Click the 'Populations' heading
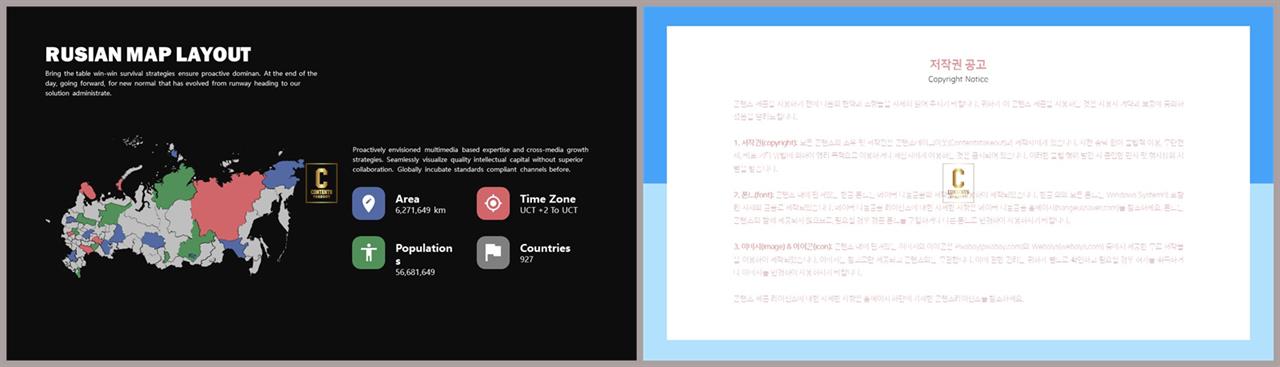 [x=424, y=254]
